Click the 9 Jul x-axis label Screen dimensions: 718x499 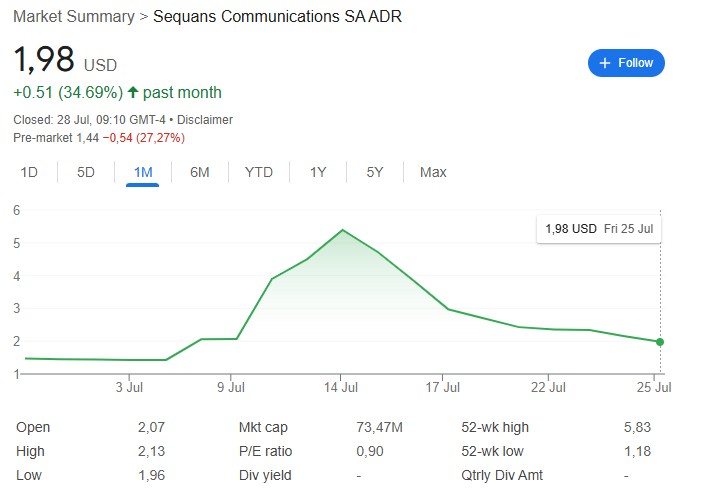(x=231, y=387)
